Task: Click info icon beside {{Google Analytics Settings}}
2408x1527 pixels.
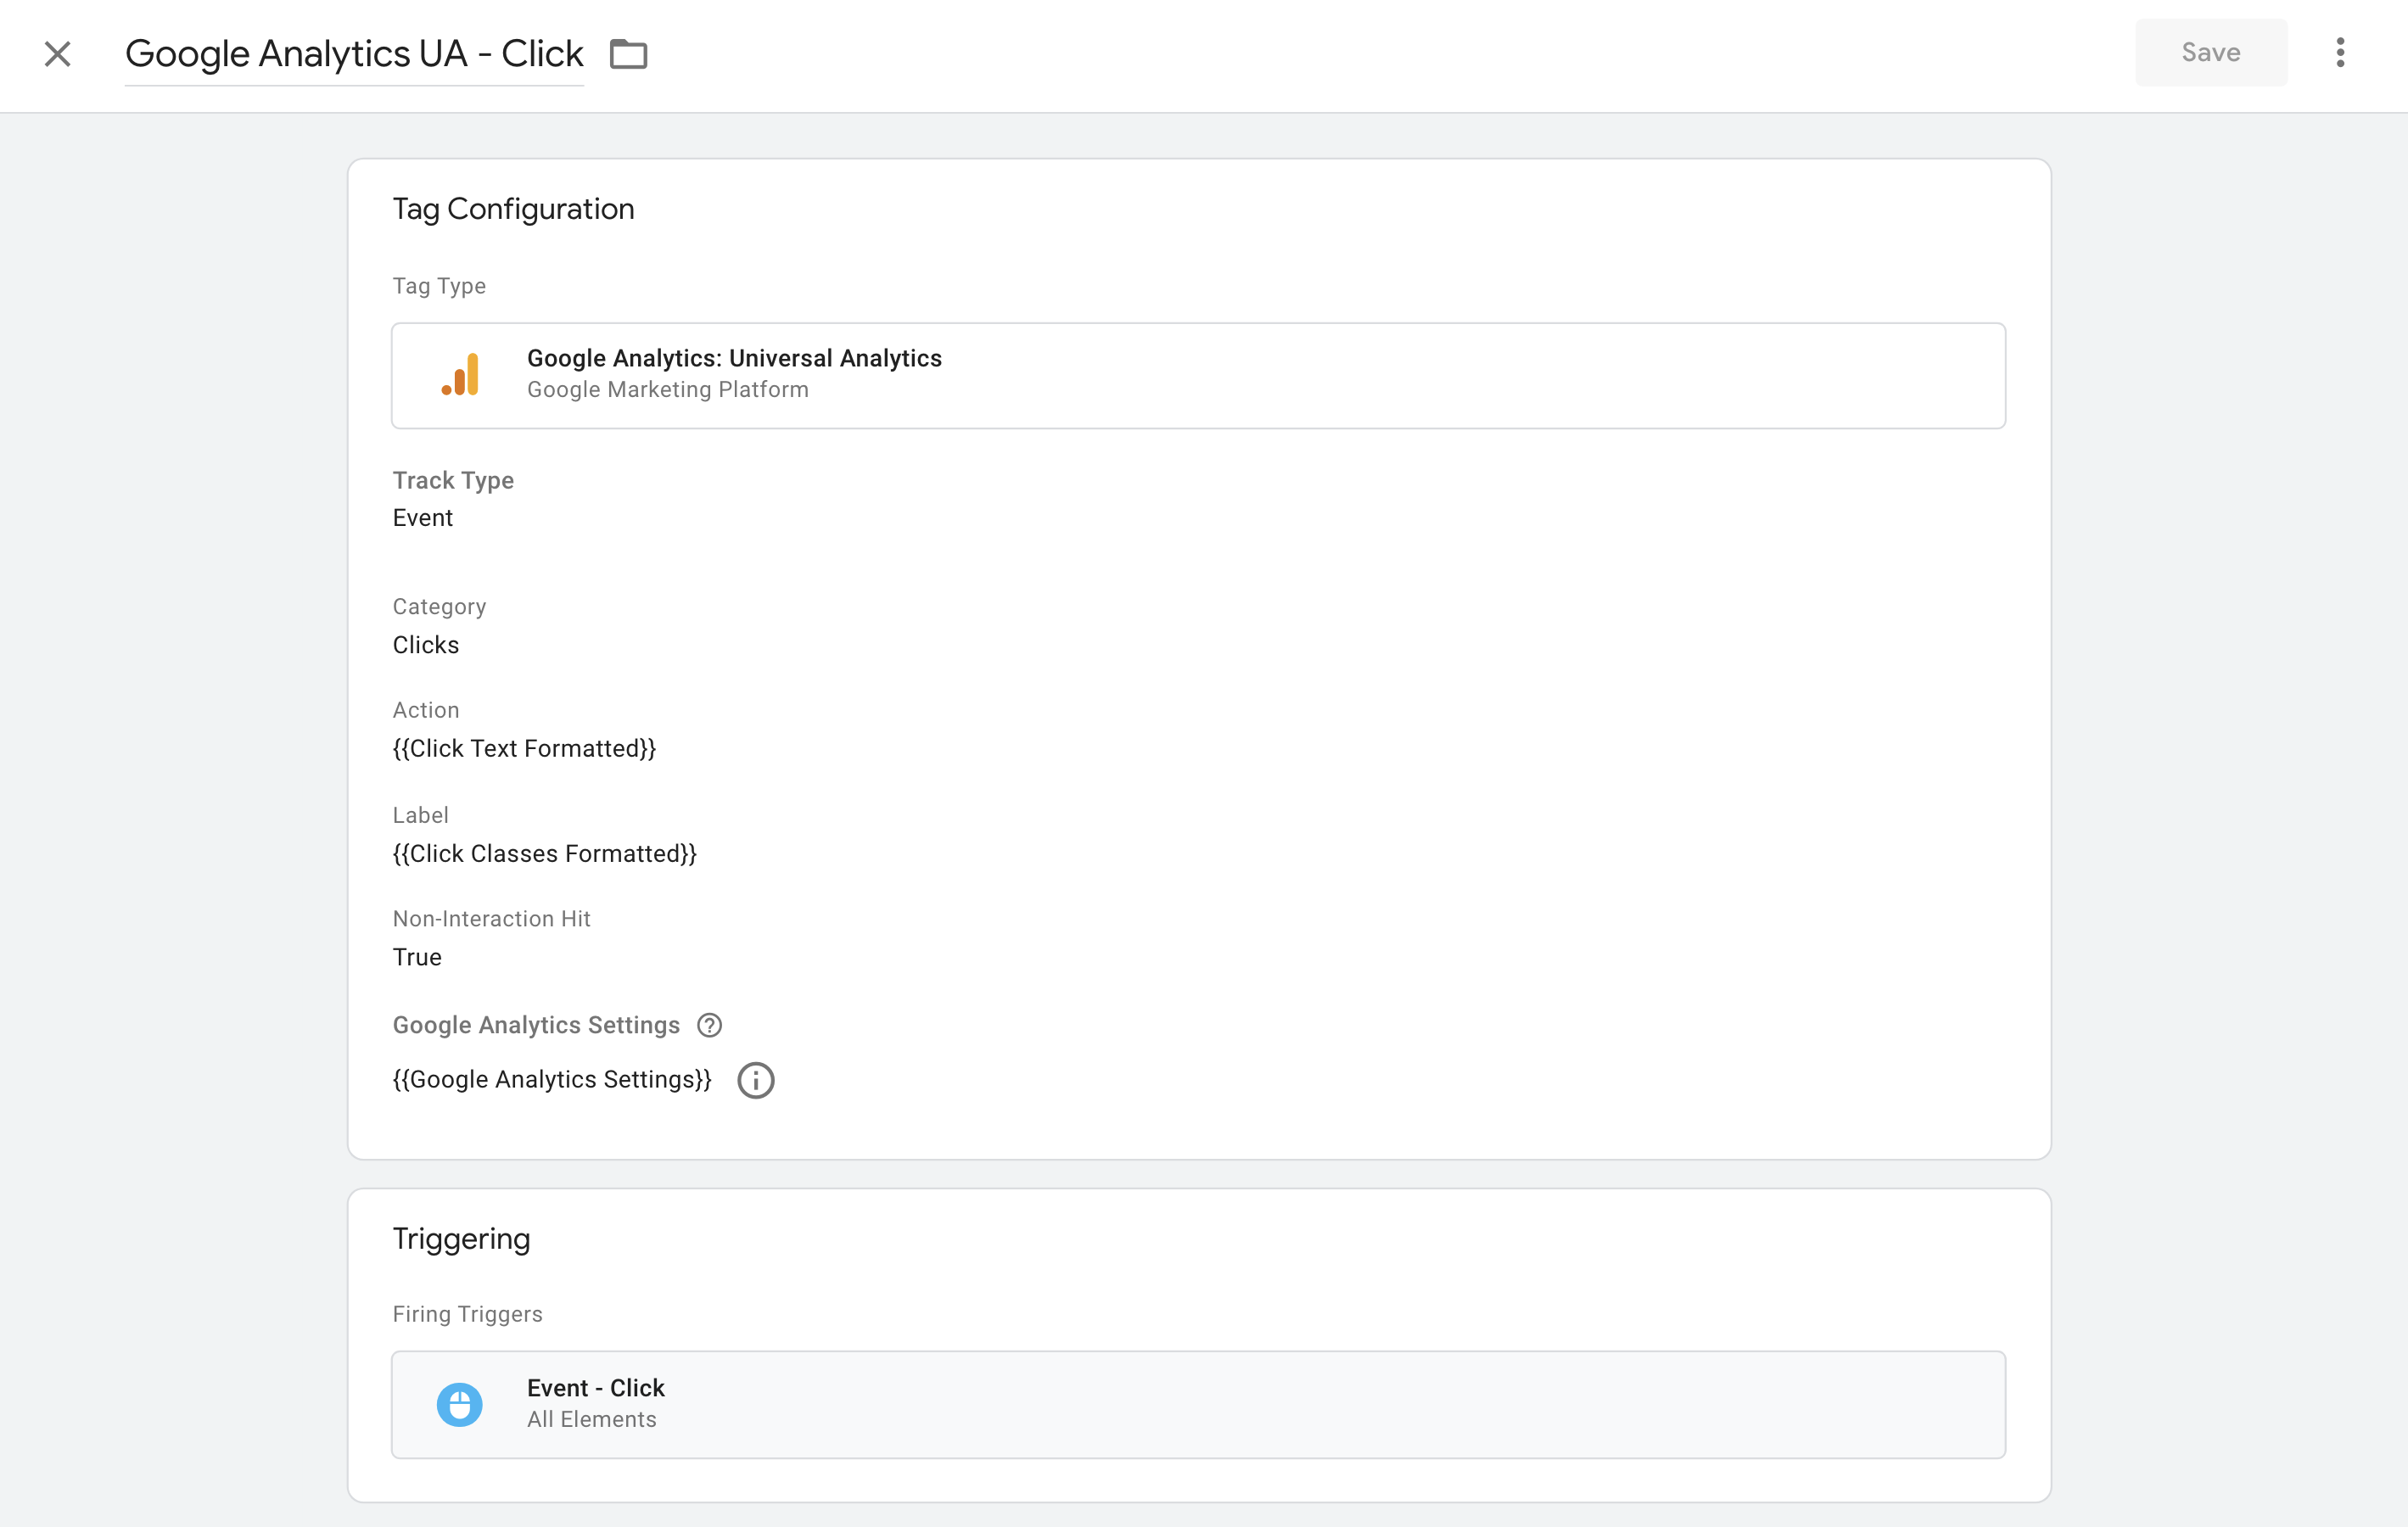Action: coord(755,1080)
